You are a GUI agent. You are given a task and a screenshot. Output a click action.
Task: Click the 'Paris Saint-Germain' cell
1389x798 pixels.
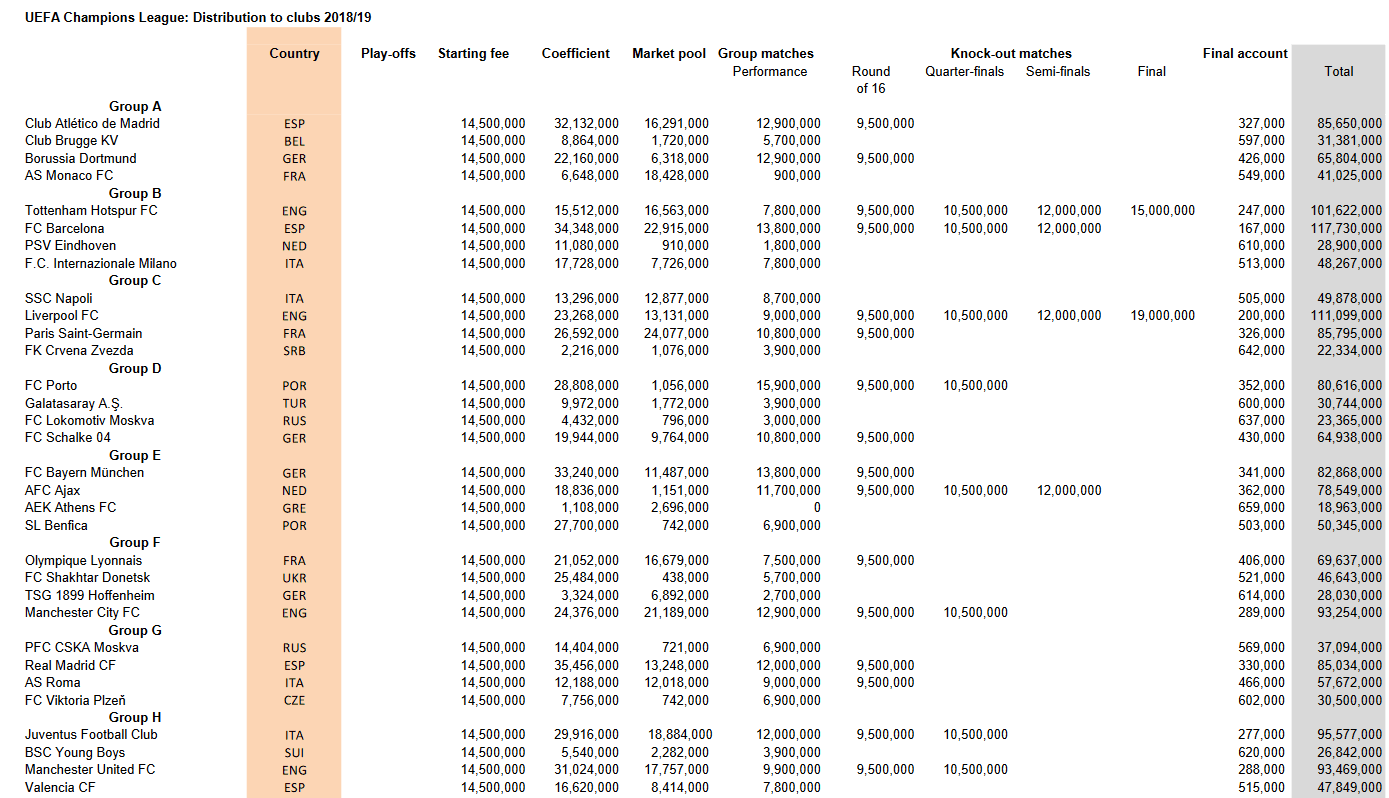point(84,333)
